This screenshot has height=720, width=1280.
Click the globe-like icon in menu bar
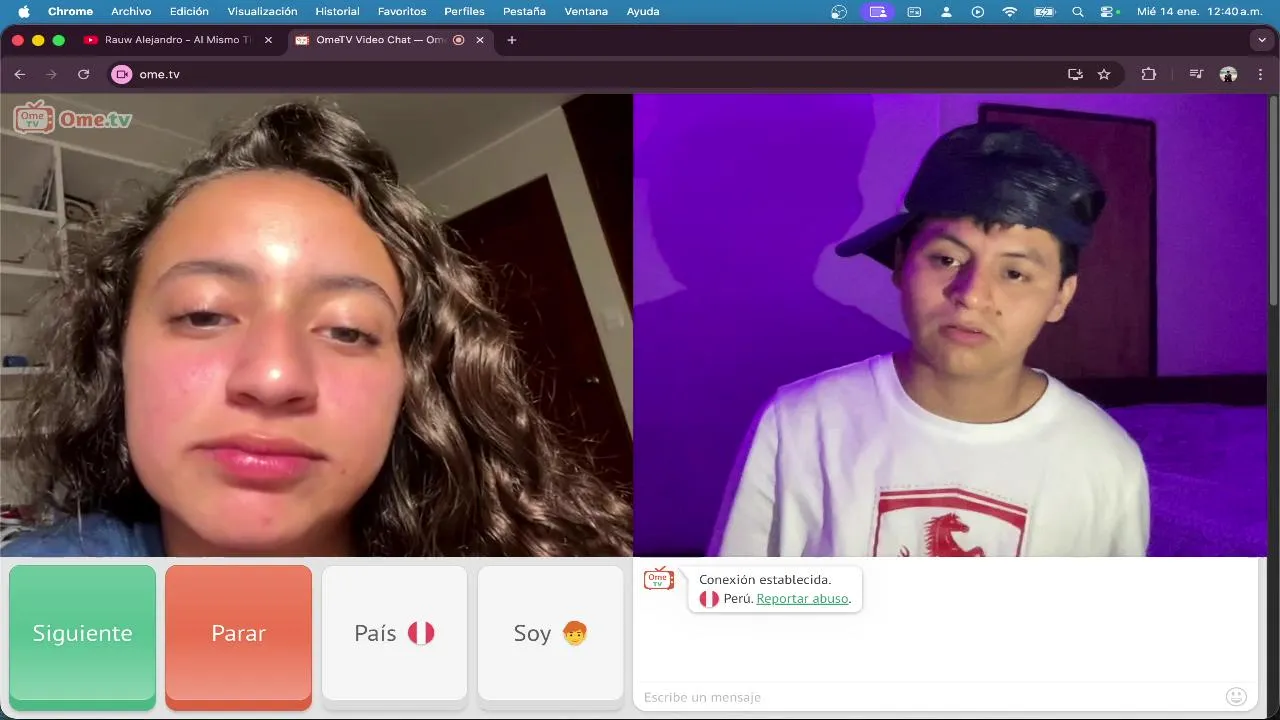(x=839, y=12)
